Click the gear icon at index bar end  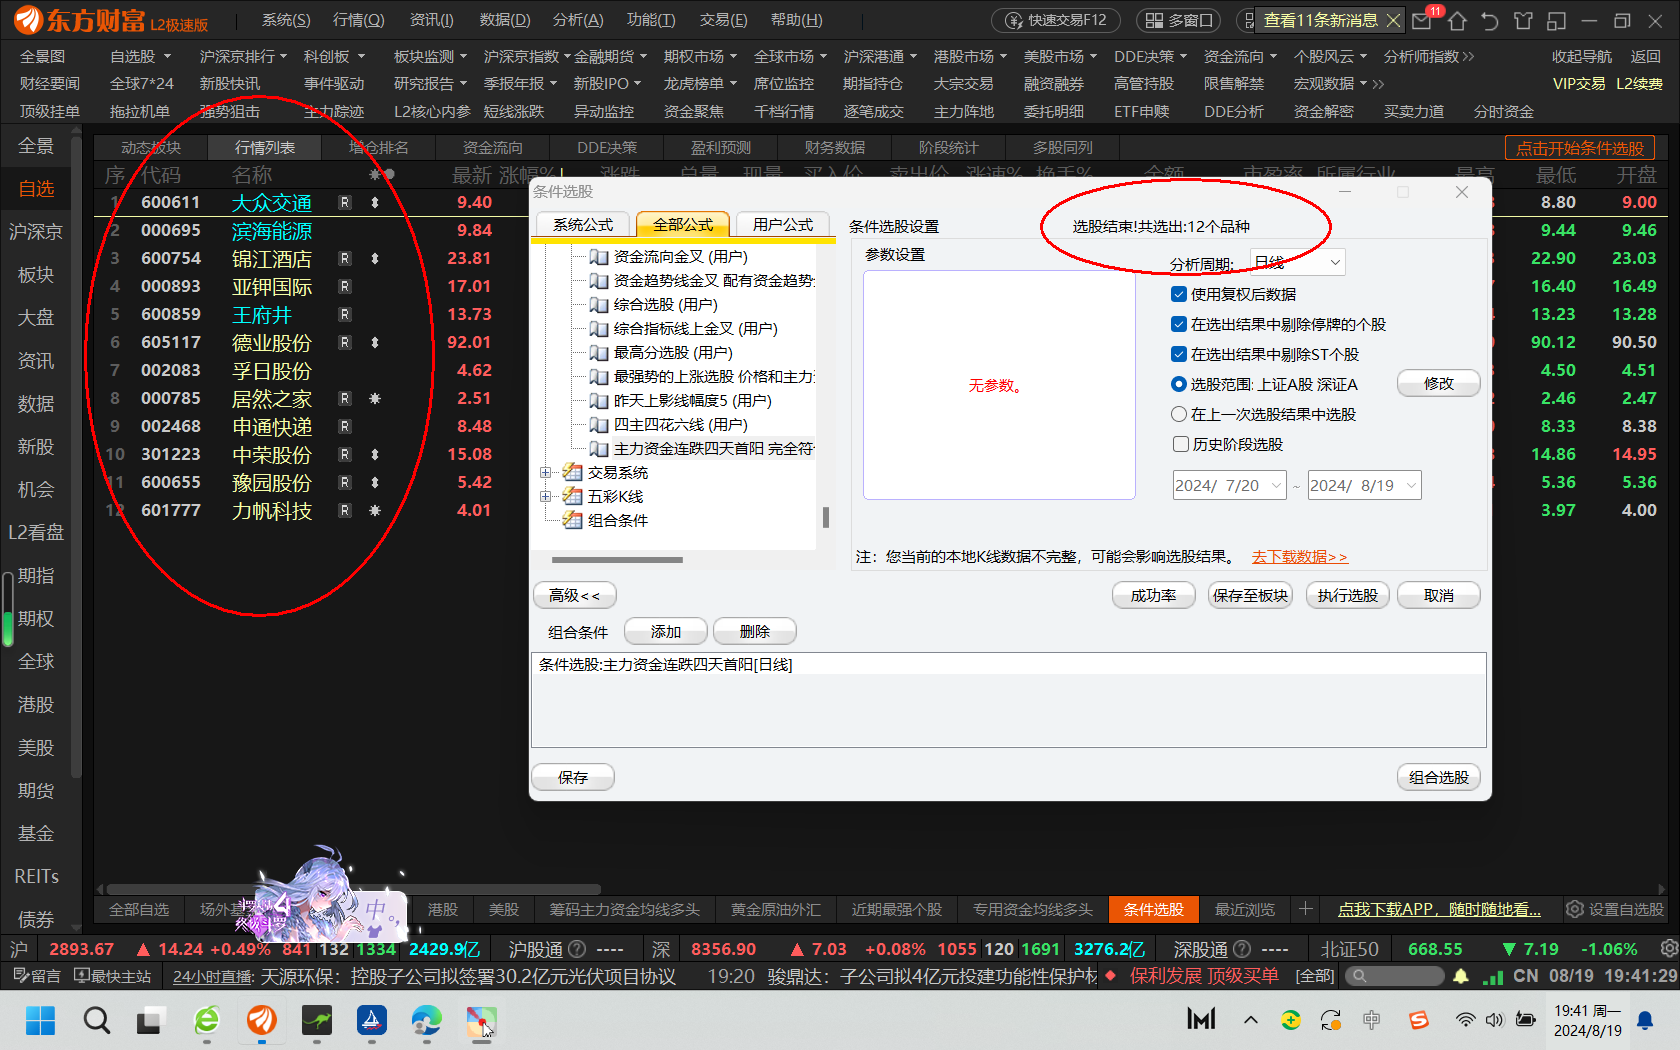[x=1668, y=948]
